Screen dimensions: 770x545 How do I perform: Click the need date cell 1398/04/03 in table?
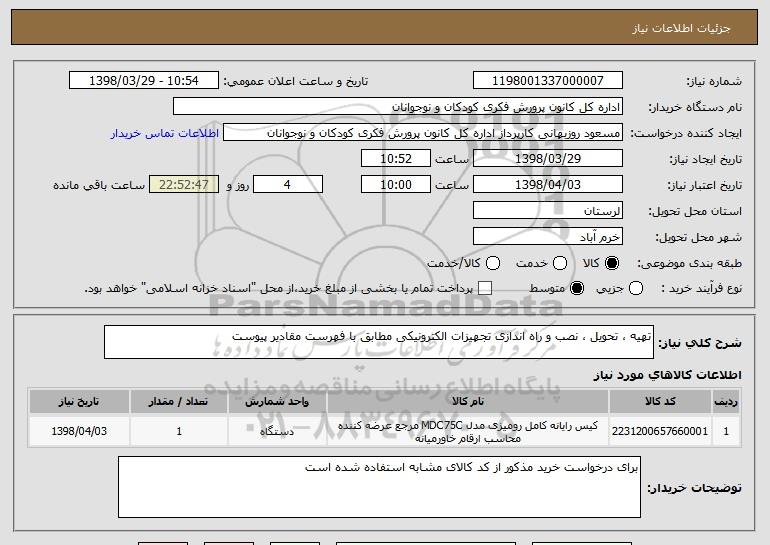click(x=79, y=431)
